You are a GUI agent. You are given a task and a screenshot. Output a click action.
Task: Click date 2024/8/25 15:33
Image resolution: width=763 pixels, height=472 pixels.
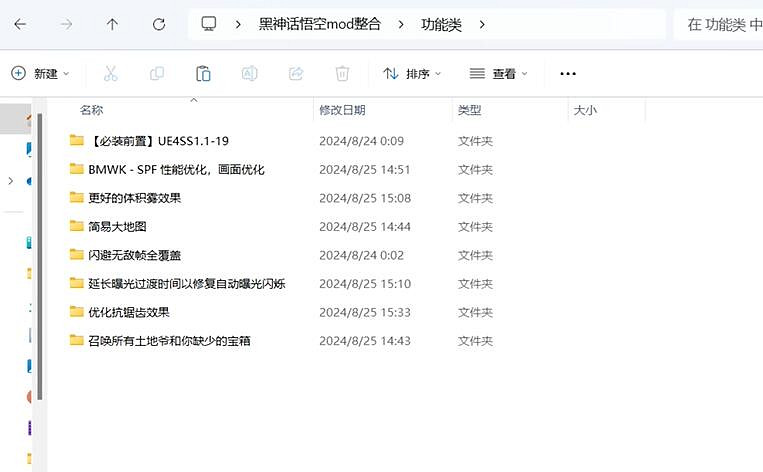coord(365,312)
